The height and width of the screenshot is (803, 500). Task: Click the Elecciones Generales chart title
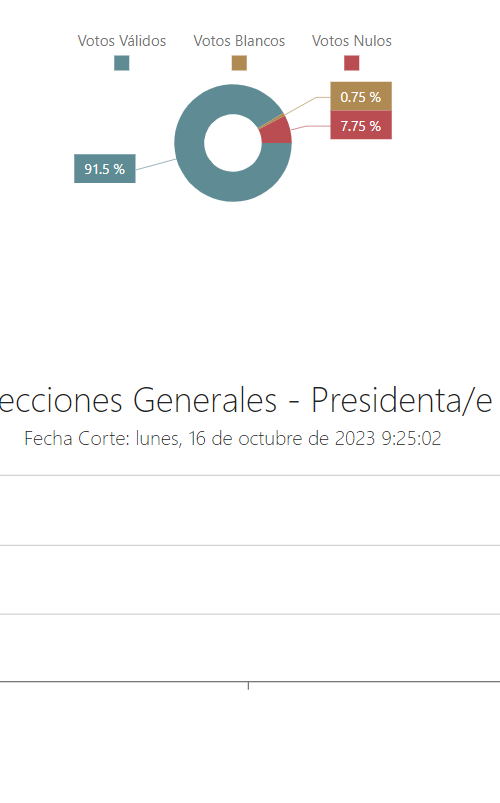click(x=246, y=400)
